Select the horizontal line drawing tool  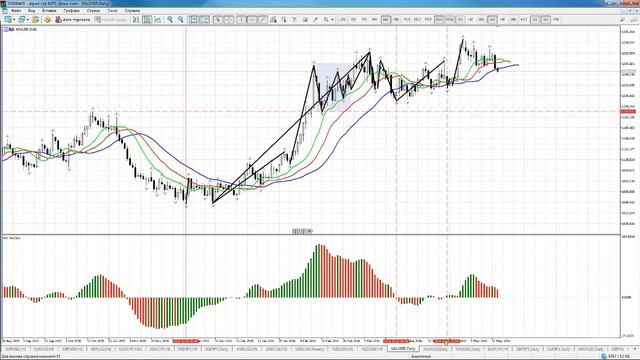pyautogui.click(x=252, y=20)
